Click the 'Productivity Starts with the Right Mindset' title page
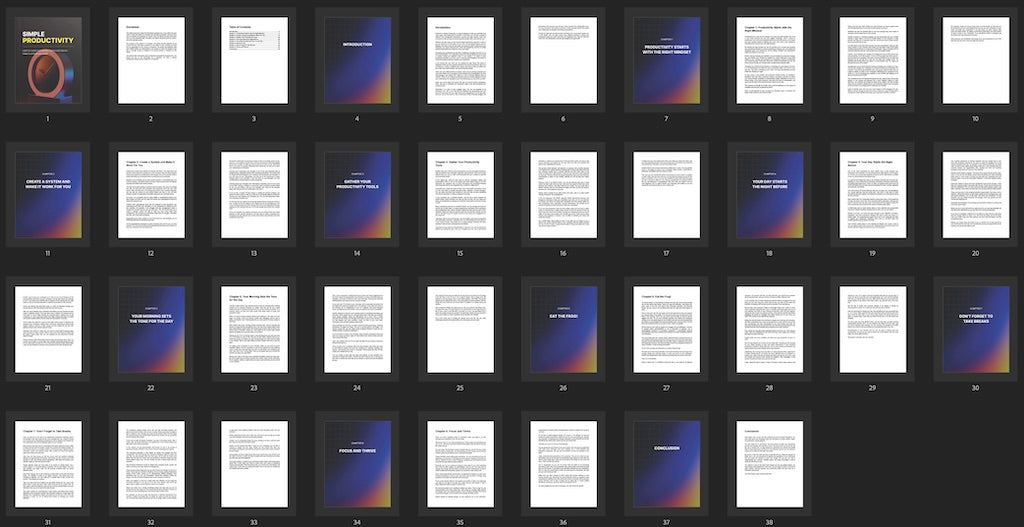 (666, 60)
